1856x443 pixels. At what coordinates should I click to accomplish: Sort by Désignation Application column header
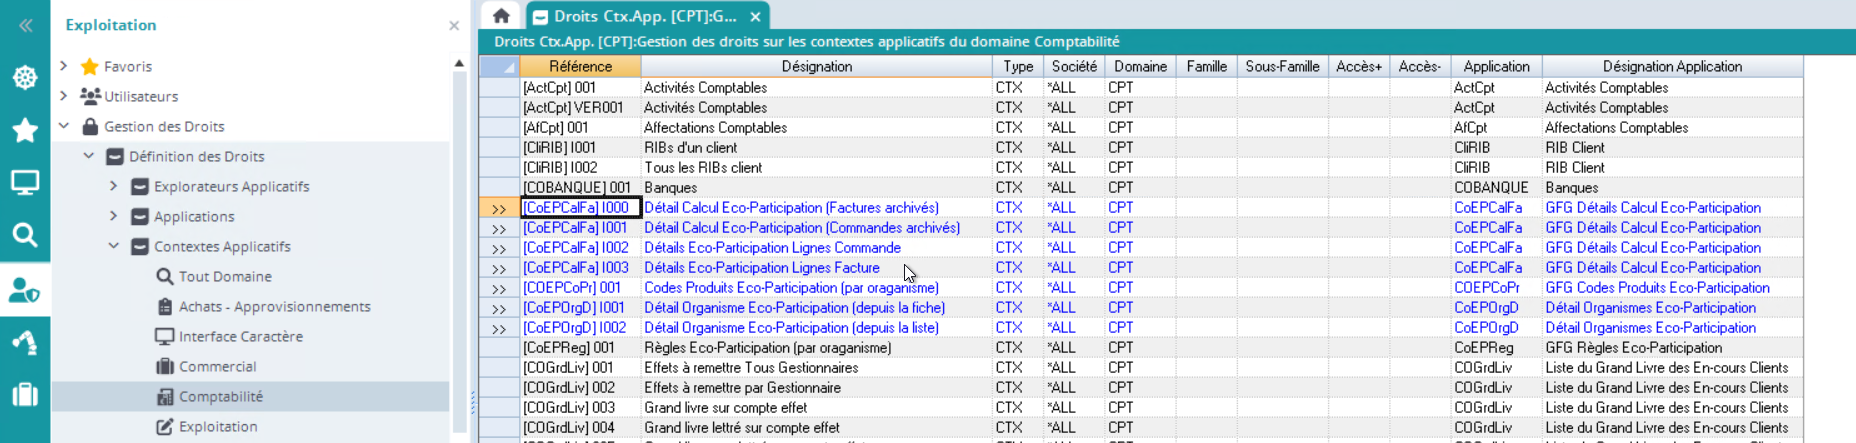pos(1673,66)
